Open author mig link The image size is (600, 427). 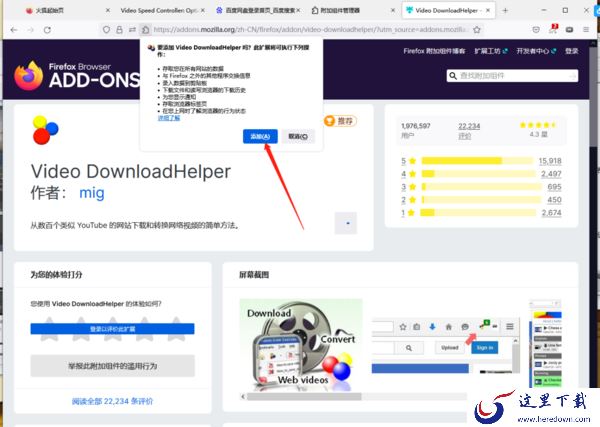(x=92, y=192)
